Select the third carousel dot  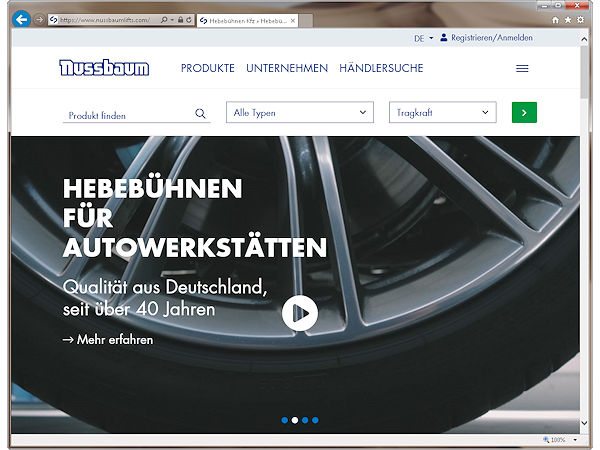click(x=305, y=420)
